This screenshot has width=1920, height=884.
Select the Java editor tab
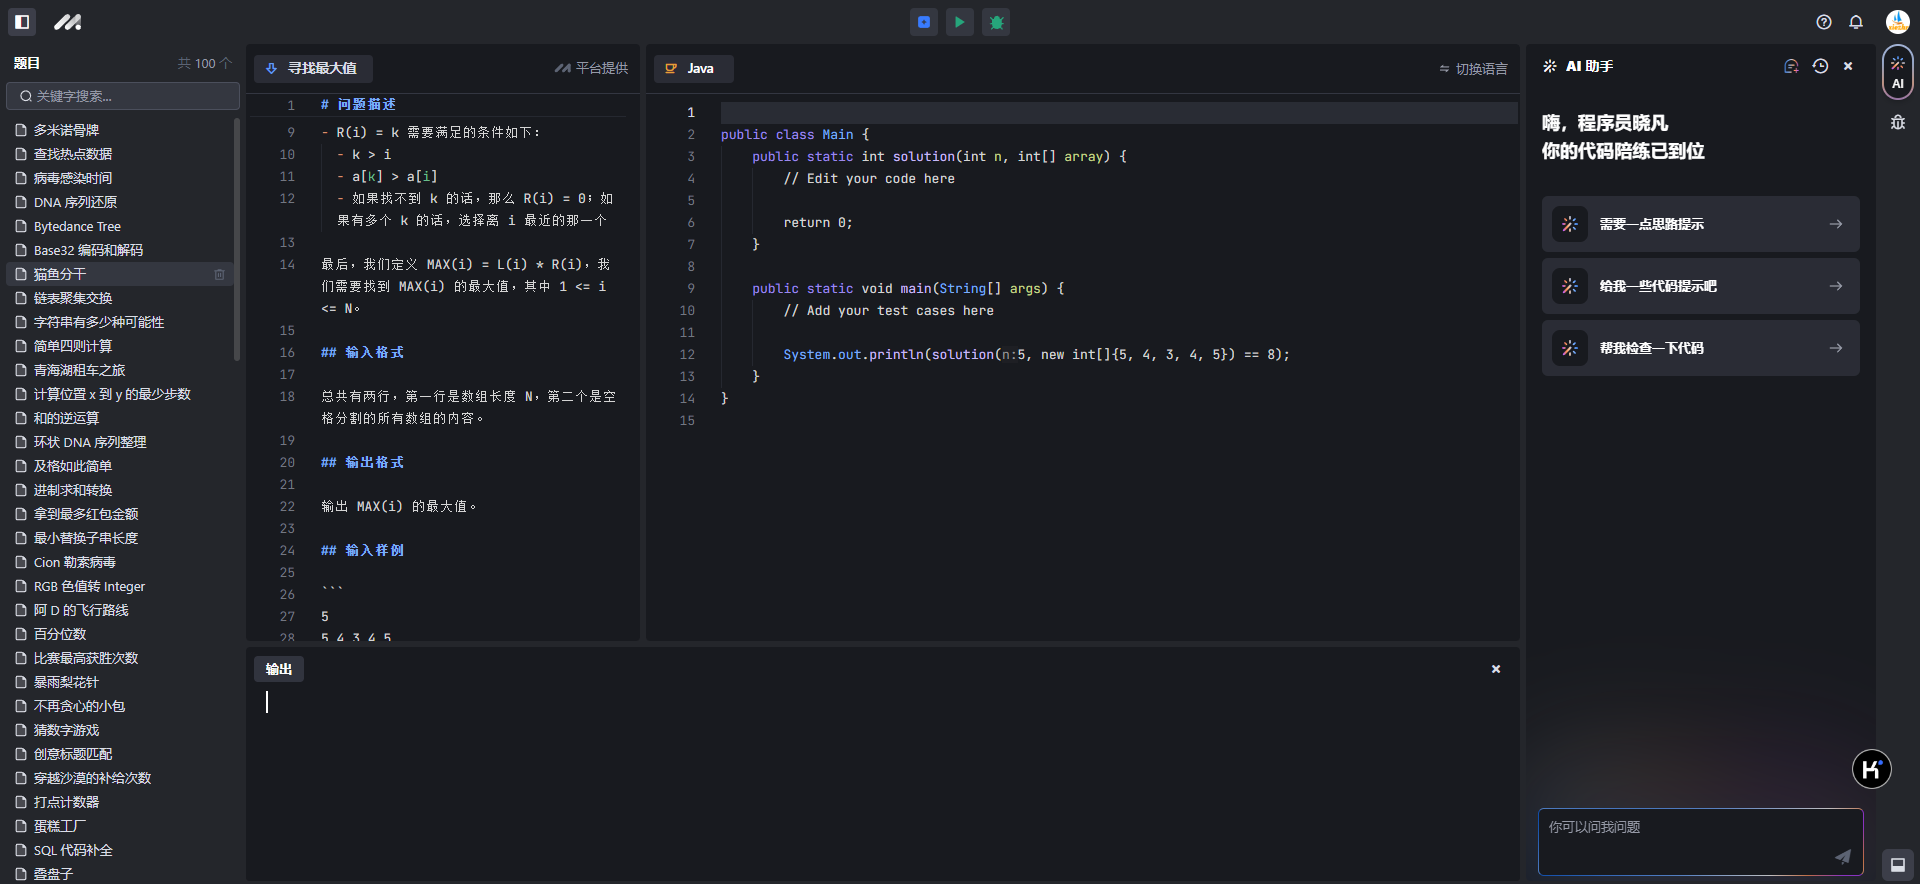pos(693,68)
